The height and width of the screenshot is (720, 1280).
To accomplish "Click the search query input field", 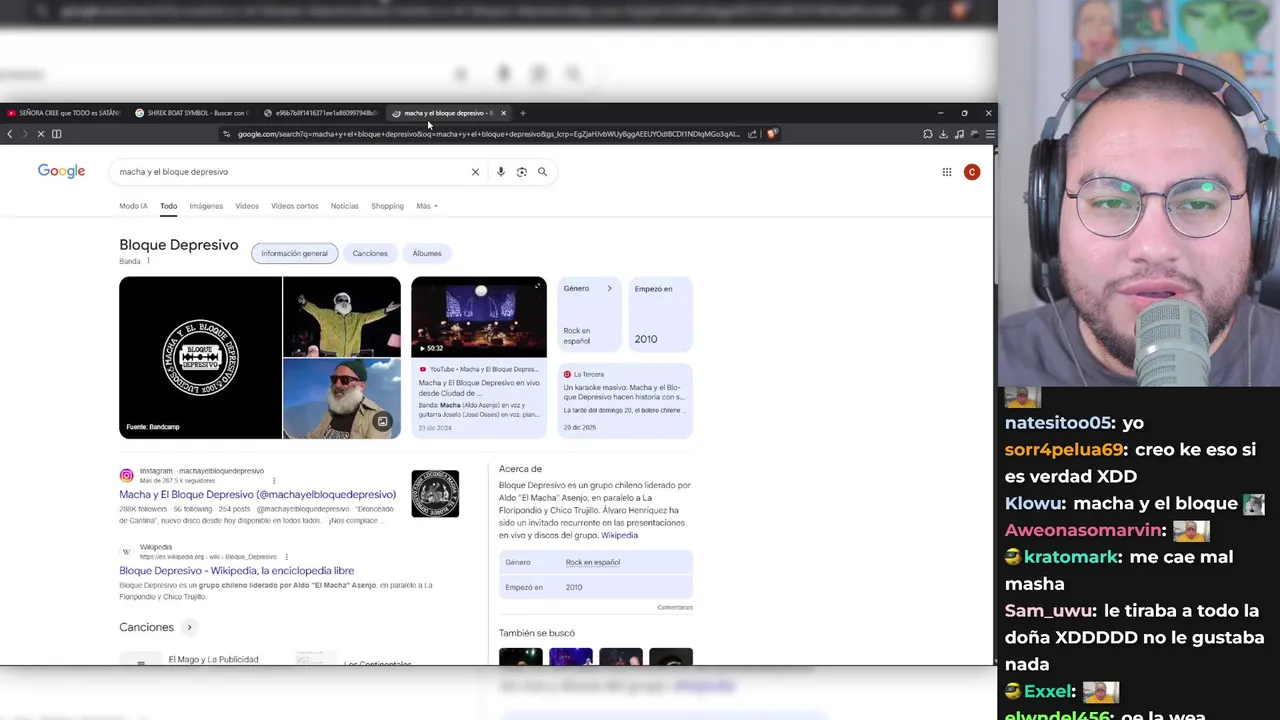I will (x=290, y=172).
